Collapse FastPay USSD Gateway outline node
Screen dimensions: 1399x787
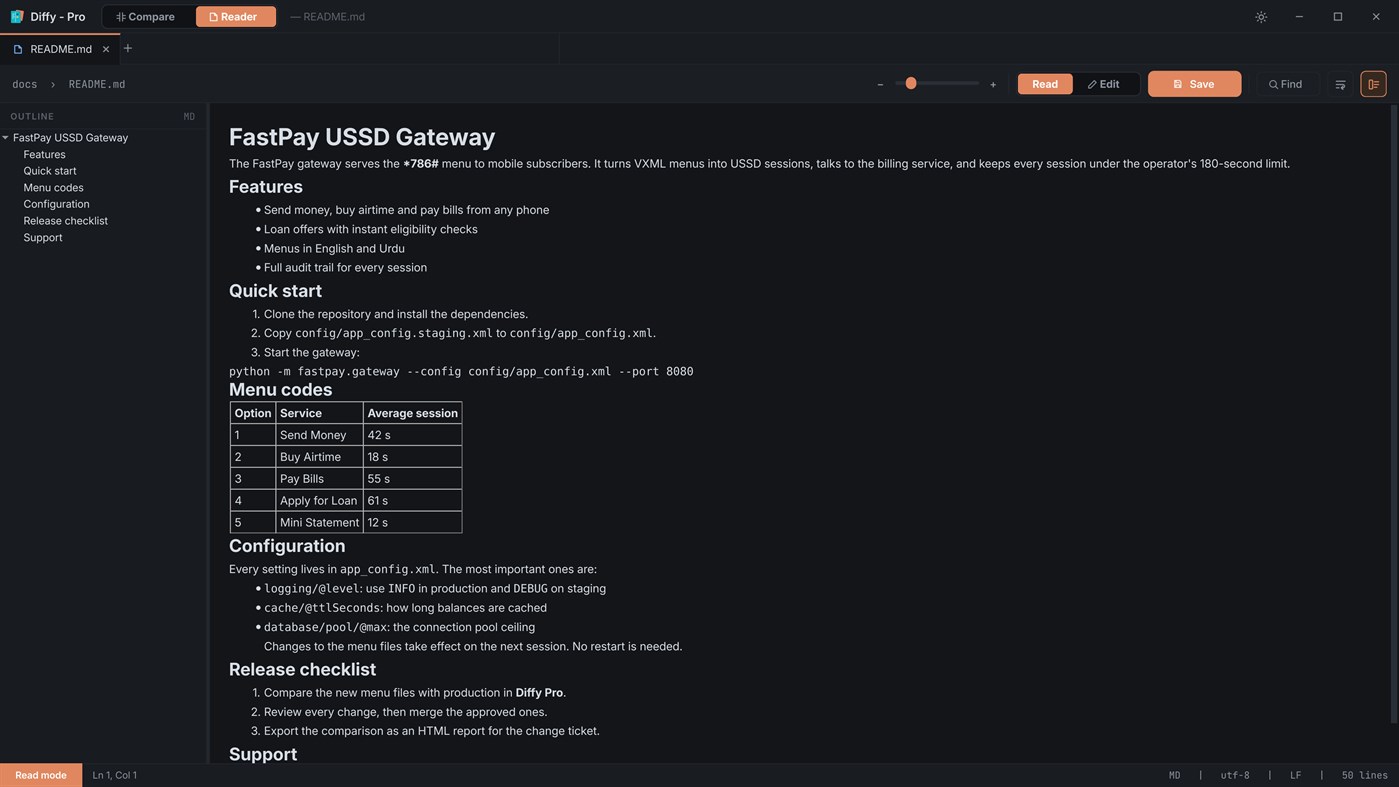tap(5, 137)
